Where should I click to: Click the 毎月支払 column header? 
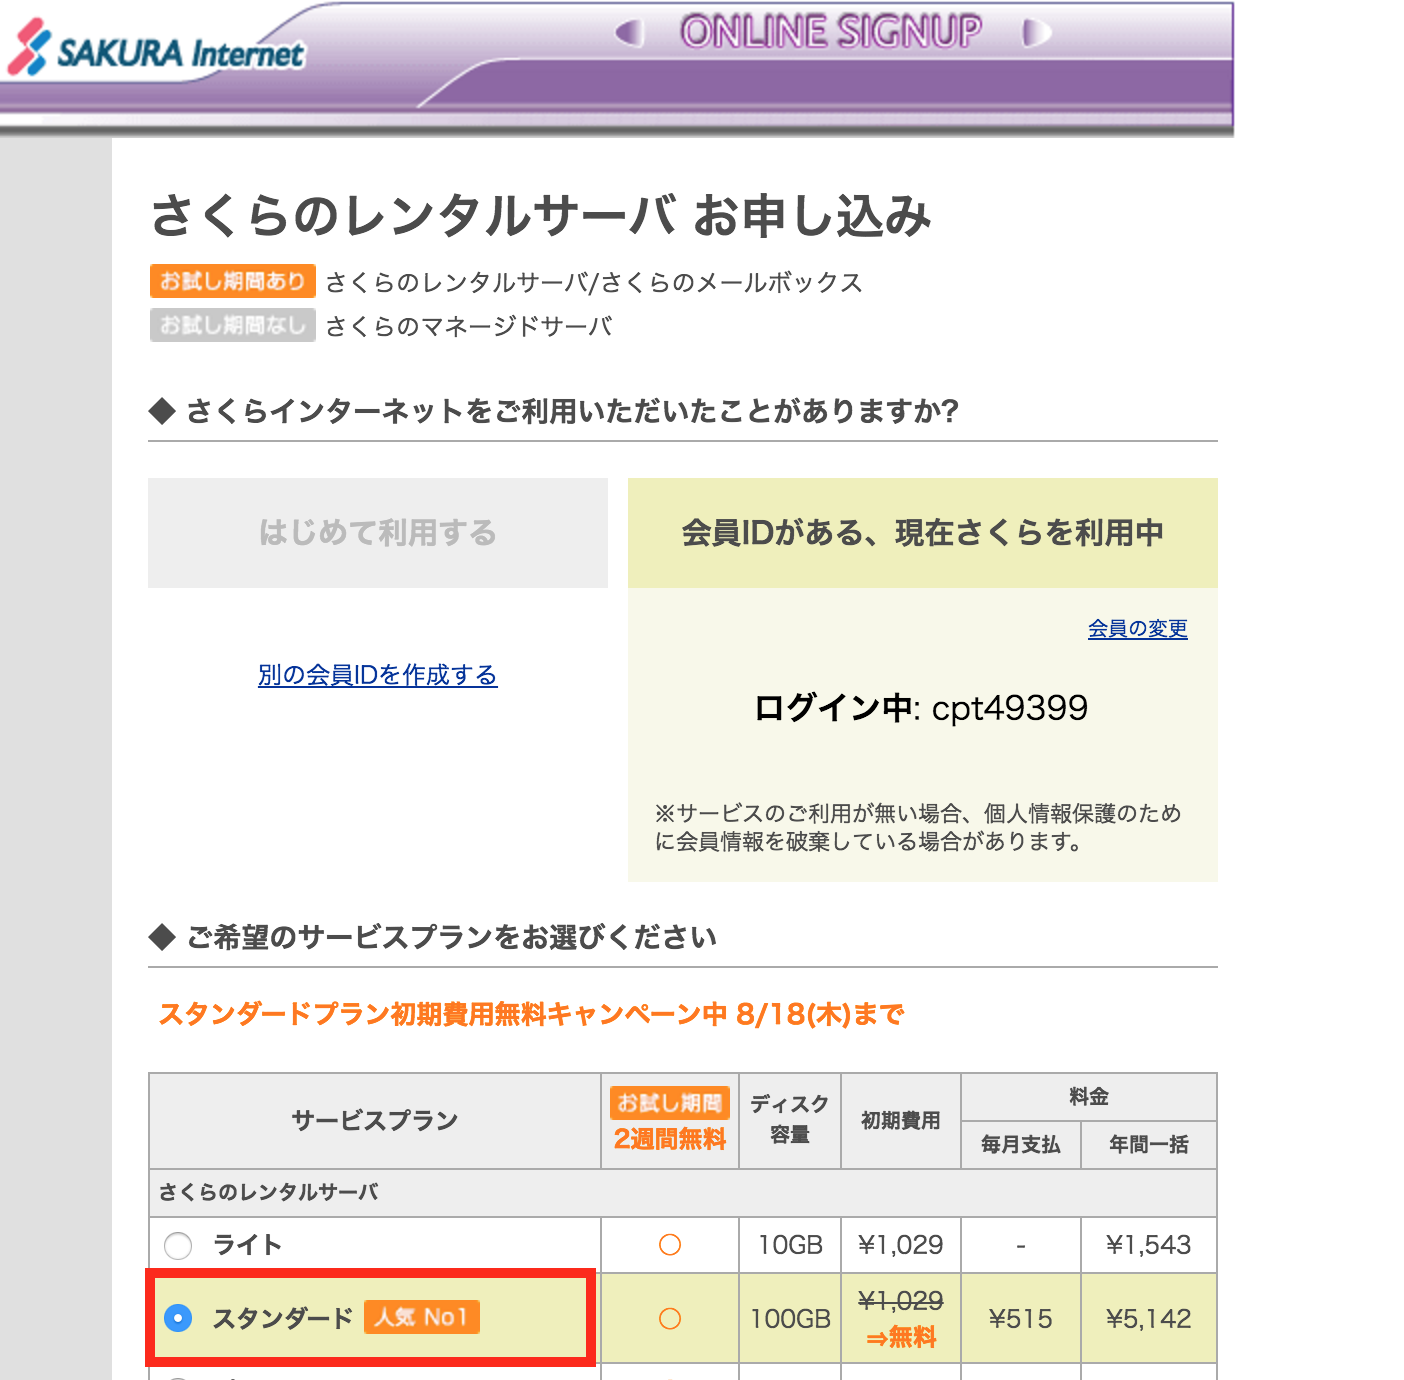tap(1021, 1145)
